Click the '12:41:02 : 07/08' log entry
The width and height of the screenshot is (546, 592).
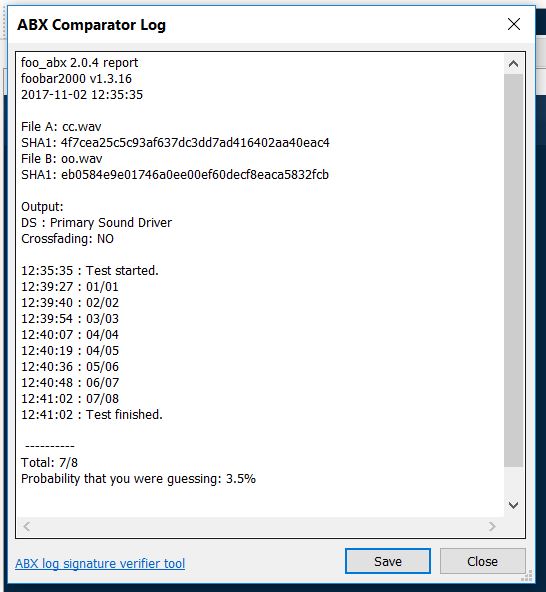70,399
